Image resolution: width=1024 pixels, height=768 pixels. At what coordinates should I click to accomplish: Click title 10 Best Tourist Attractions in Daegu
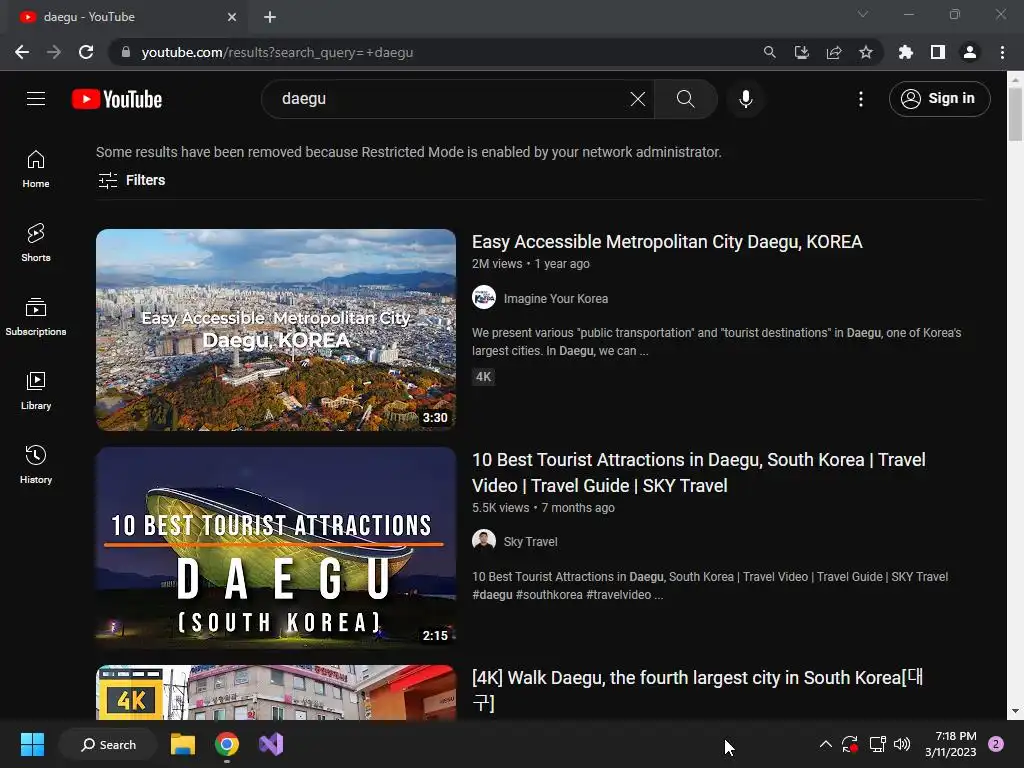tap(699, 473)
